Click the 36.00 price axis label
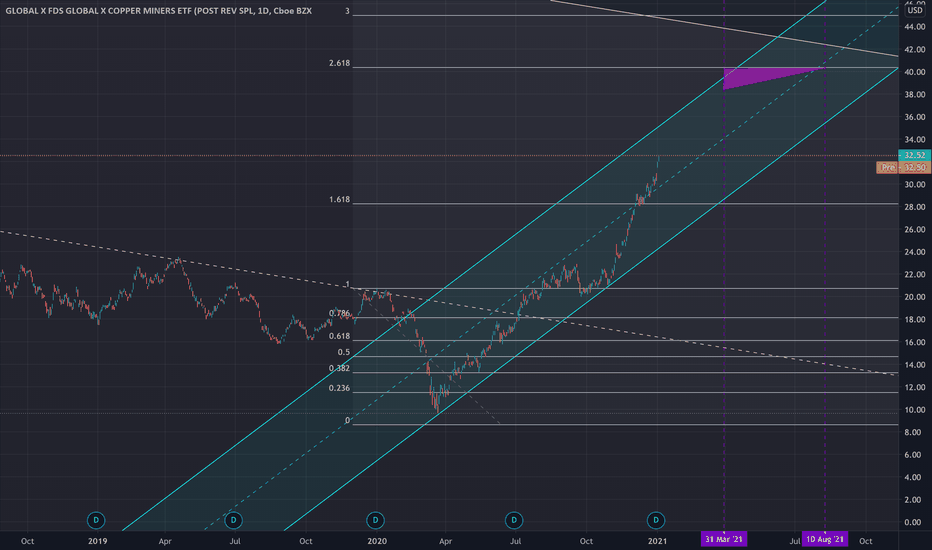This screenshot has width=932, height=550. coord(915,117)
